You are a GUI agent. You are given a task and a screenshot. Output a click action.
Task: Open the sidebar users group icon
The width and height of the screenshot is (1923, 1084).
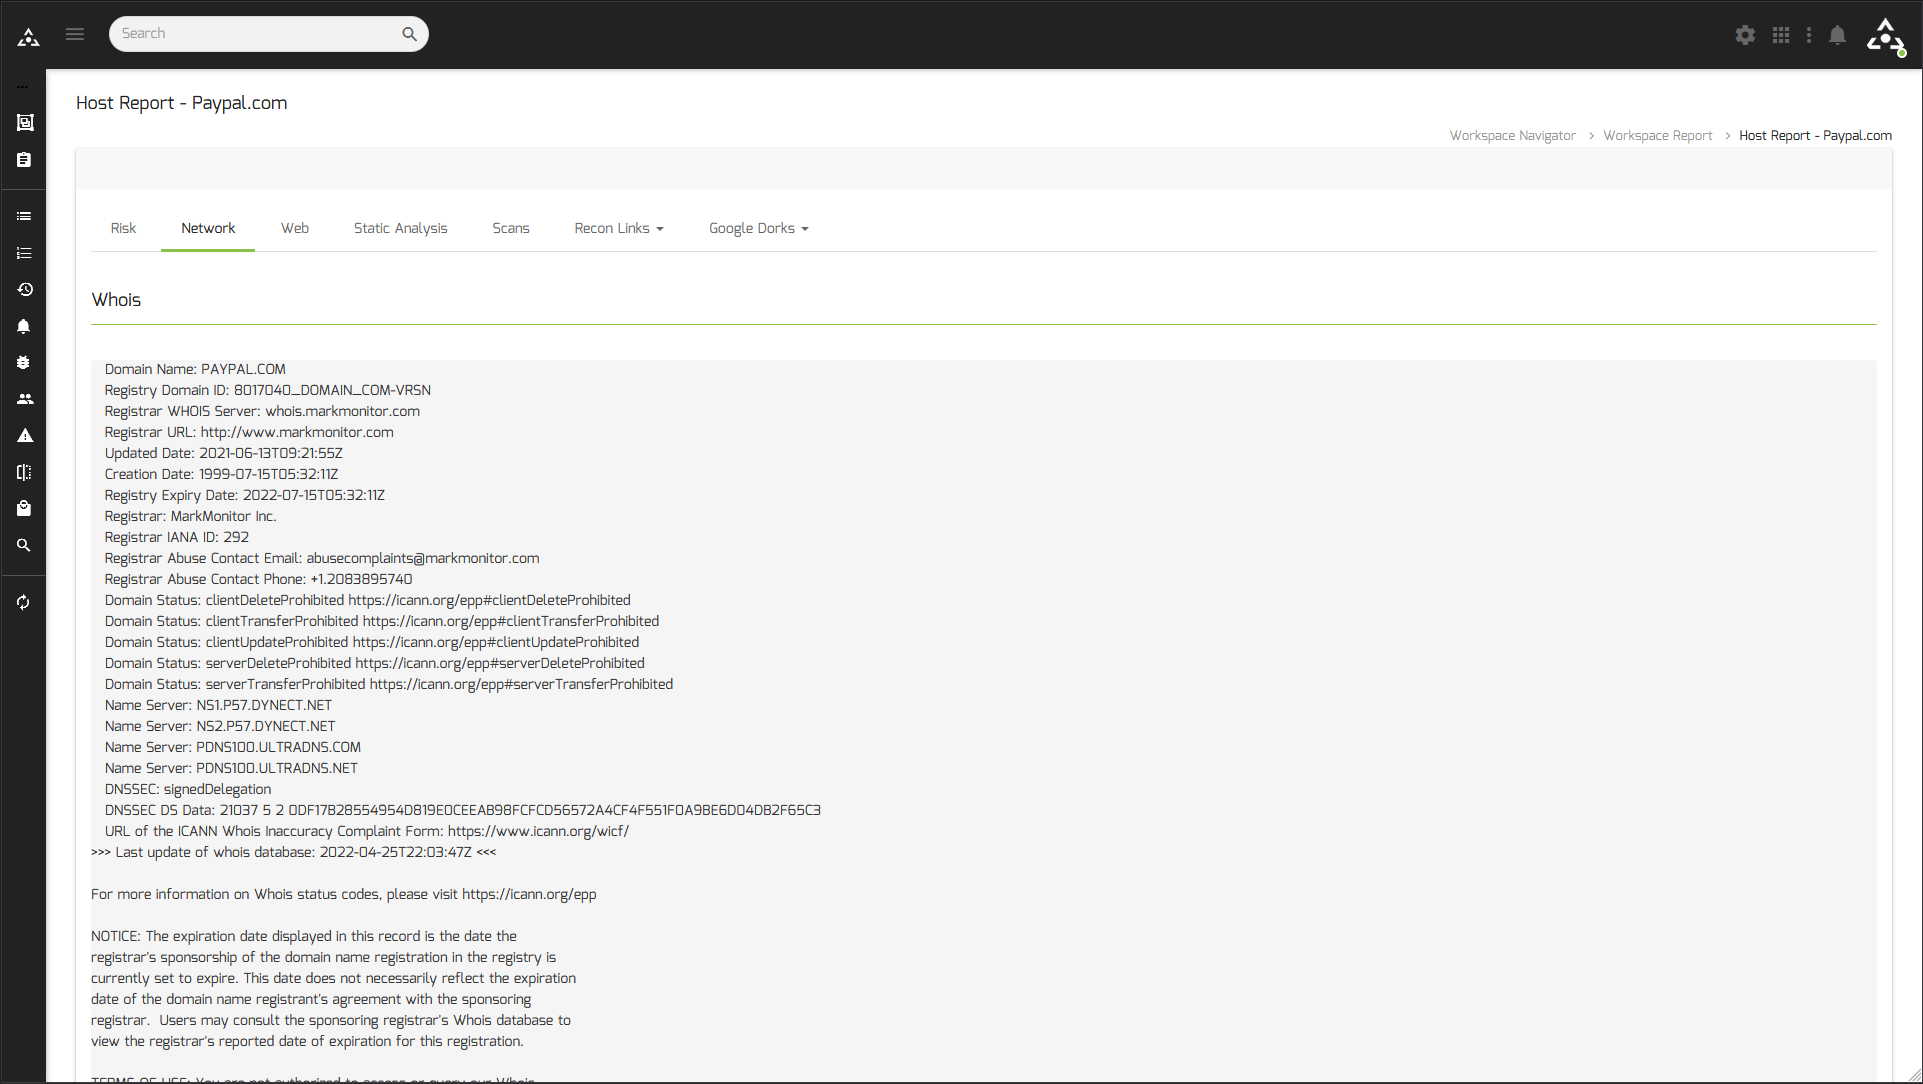tap(25, 399)
